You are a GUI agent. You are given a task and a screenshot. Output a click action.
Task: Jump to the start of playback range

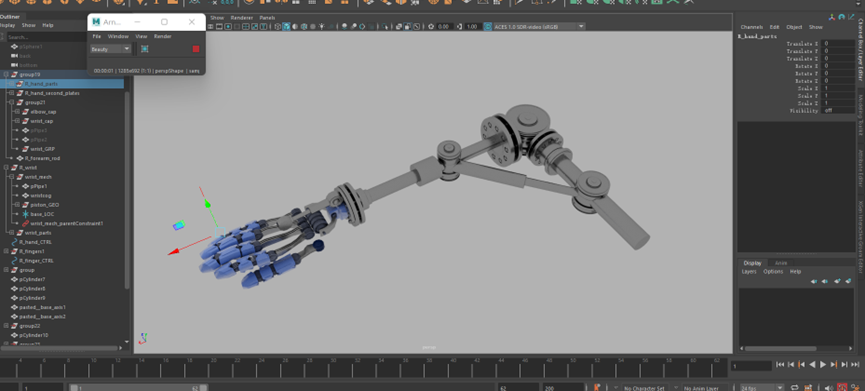780,365
